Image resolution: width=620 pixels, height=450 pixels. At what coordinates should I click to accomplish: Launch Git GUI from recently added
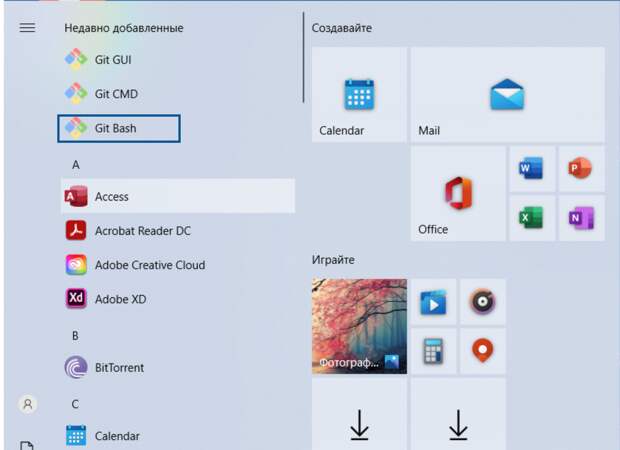(178, 60)
